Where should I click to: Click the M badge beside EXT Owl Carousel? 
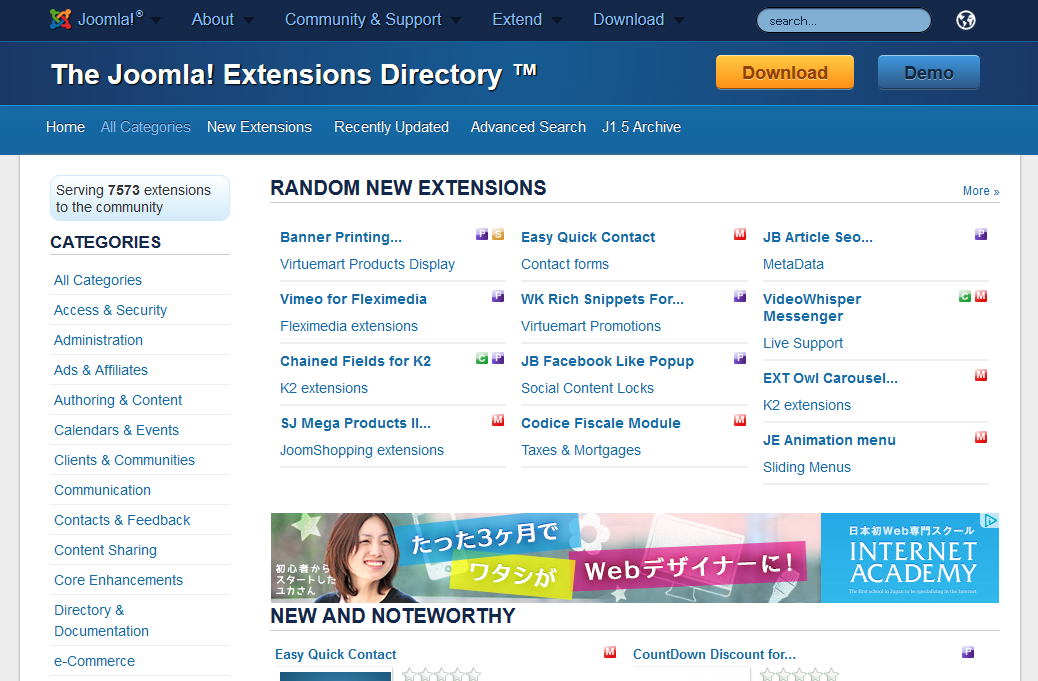[x=981, y=375]
